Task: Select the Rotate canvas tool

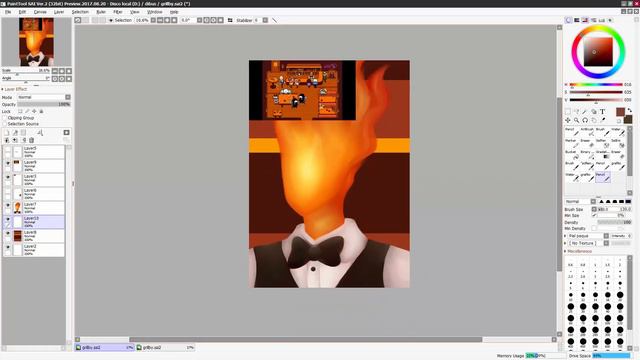Action: click(585, 120)
